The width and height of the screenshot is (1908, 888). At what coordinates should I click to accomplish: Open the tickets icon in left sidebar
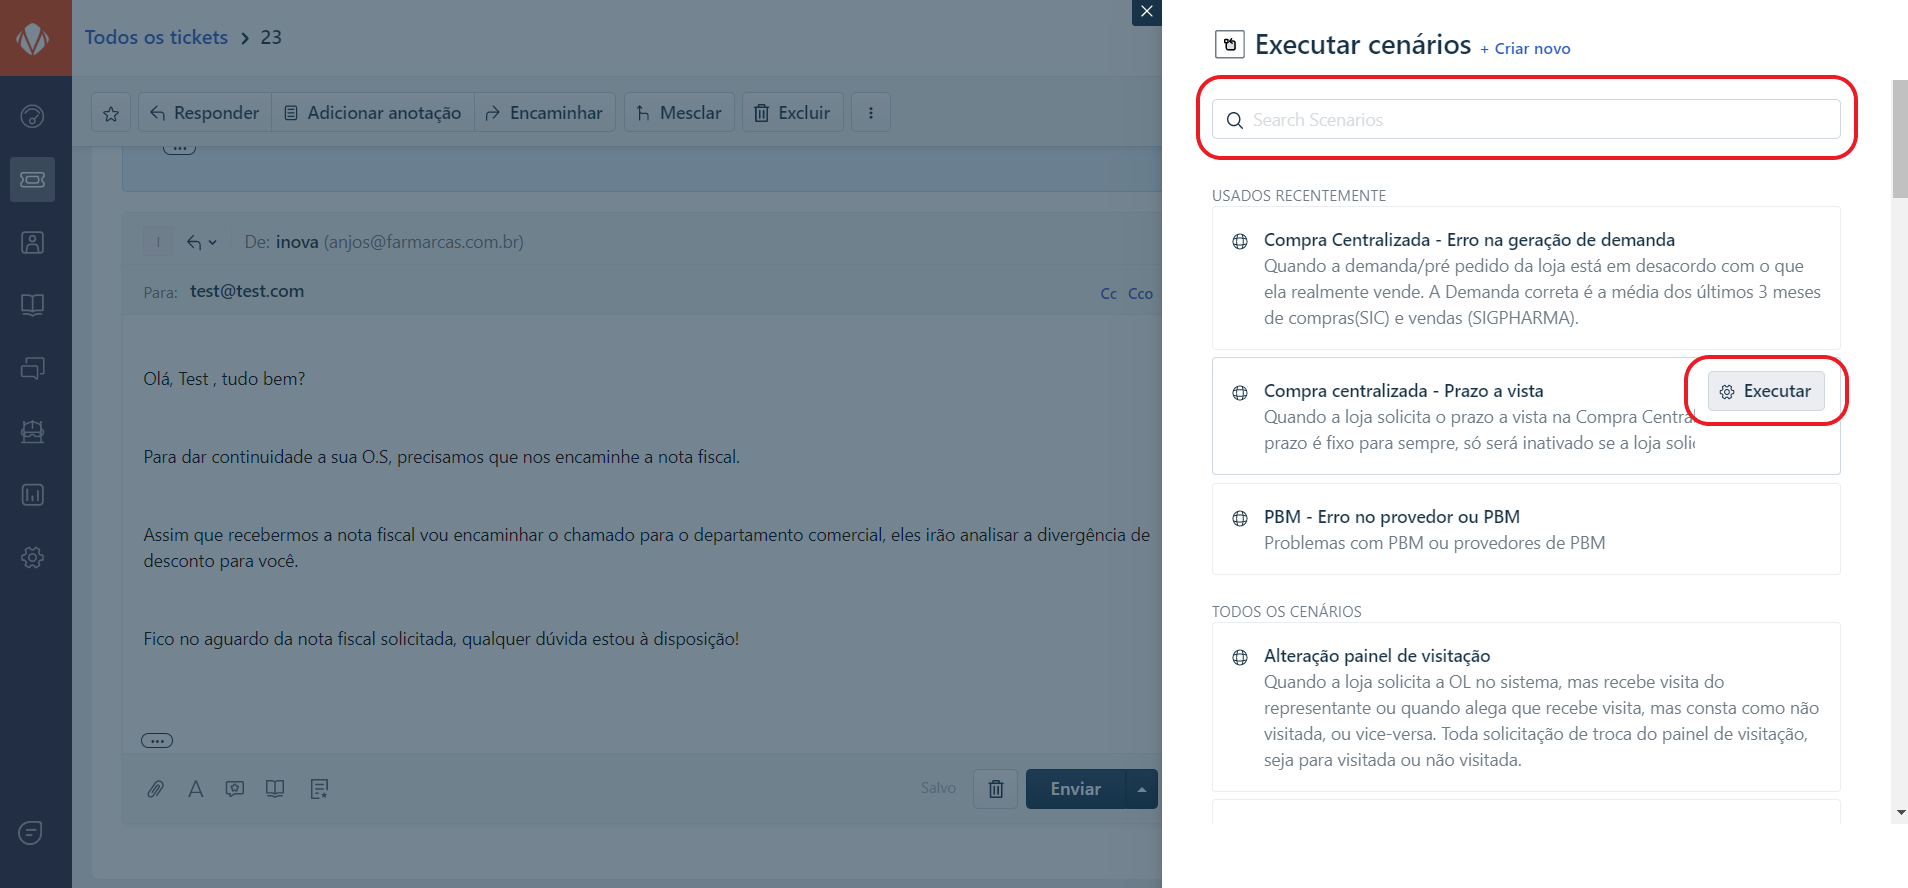[x=32, y=180]
